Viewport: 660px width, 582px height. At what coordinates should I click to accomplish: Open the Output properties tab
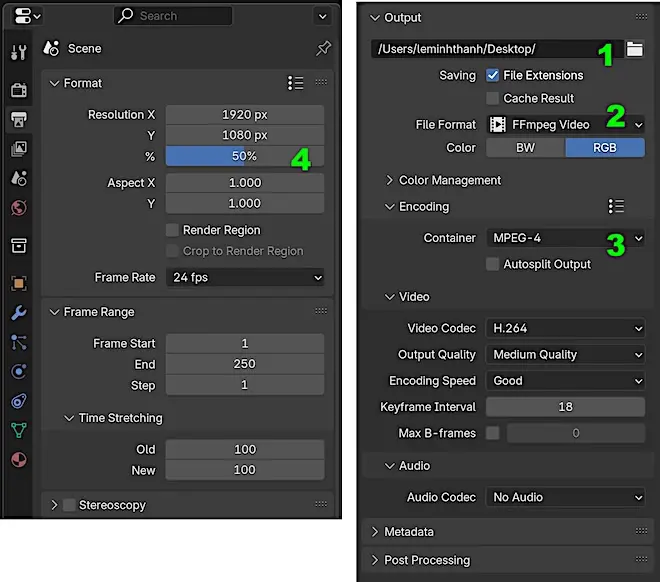[x=19, y=120]
